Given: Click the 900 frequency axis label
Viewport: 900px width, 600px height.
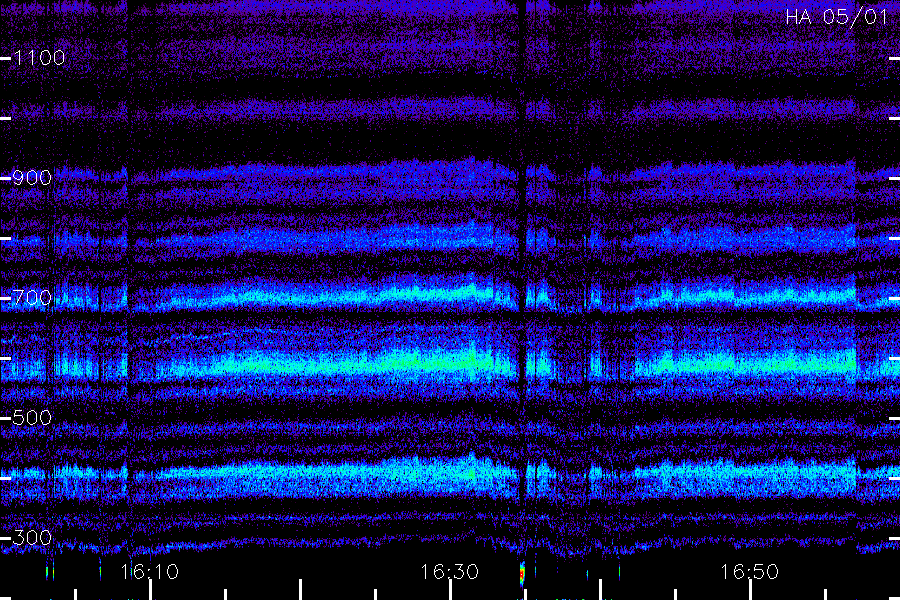Looking at the screenshot, I should click(x=32, y=178).
